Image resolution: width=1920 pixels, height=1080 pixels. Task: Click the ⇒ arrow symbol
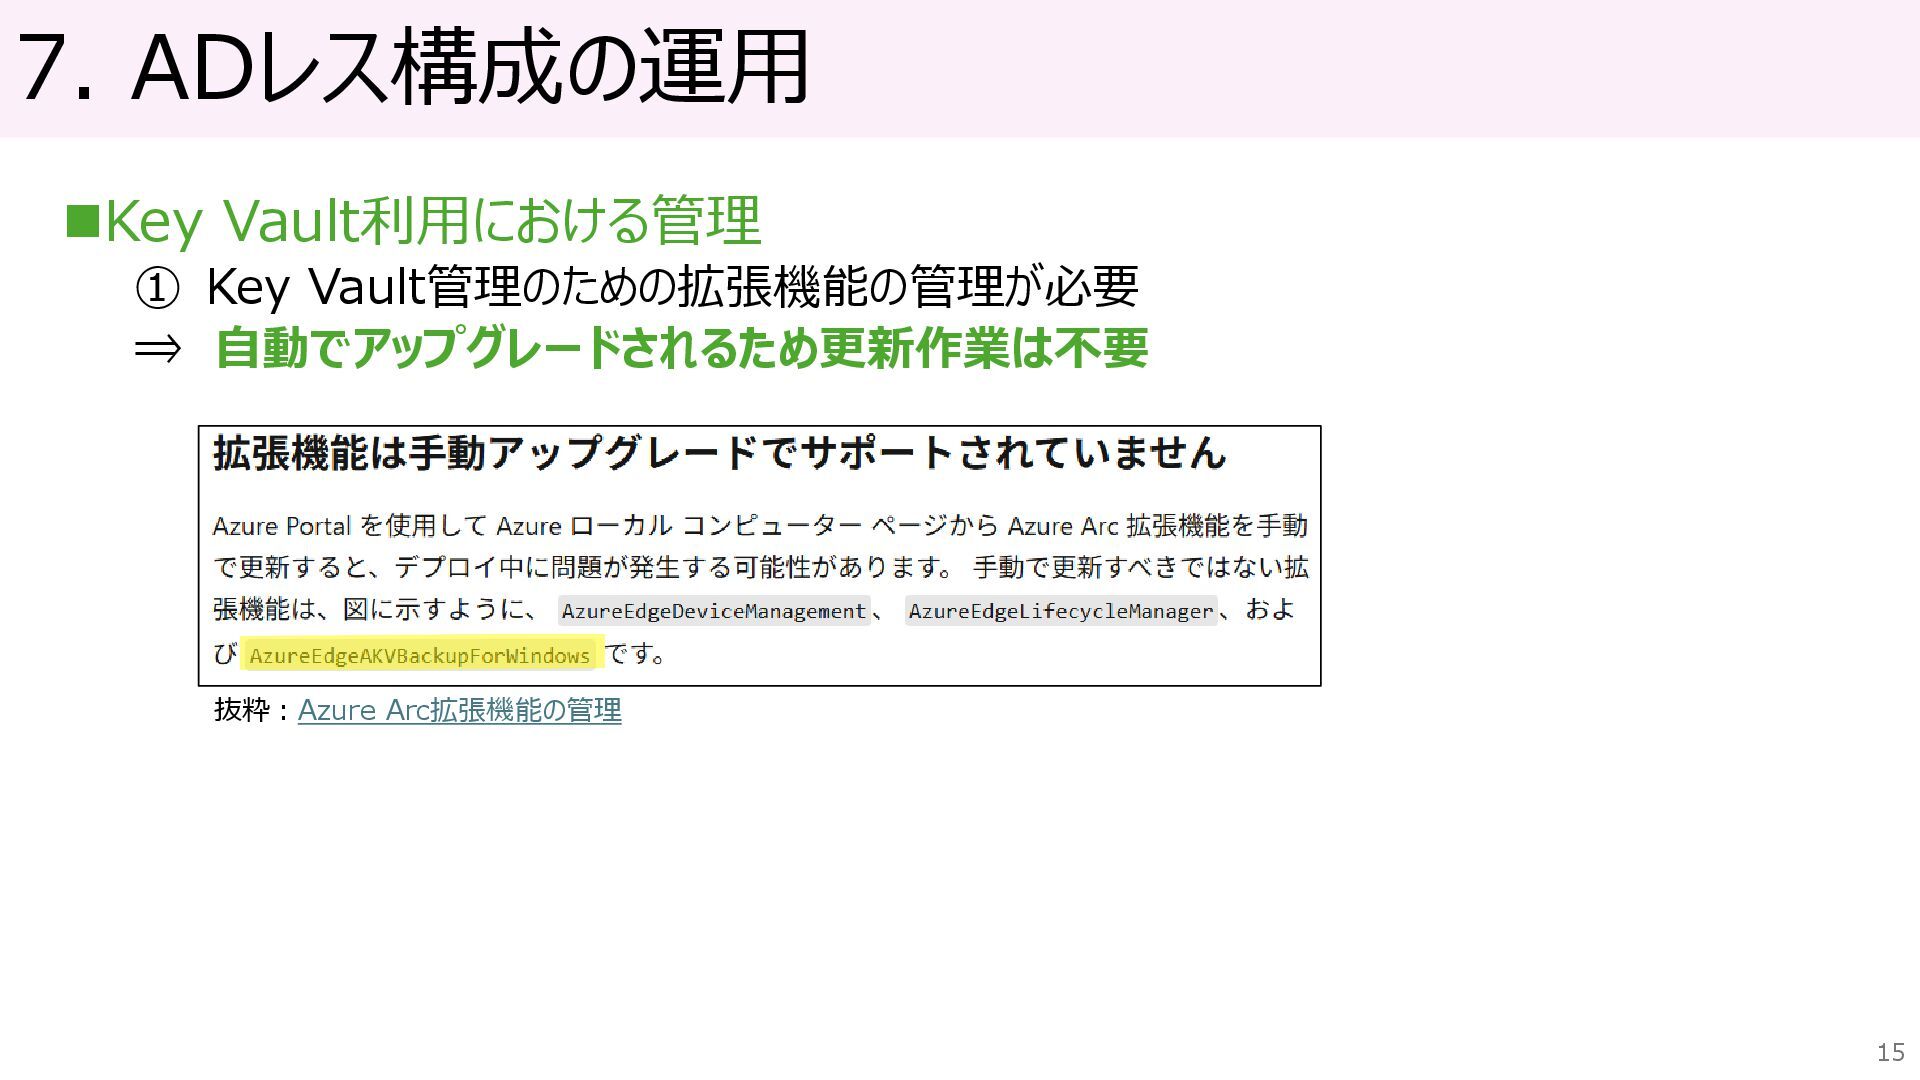[158, 349]
